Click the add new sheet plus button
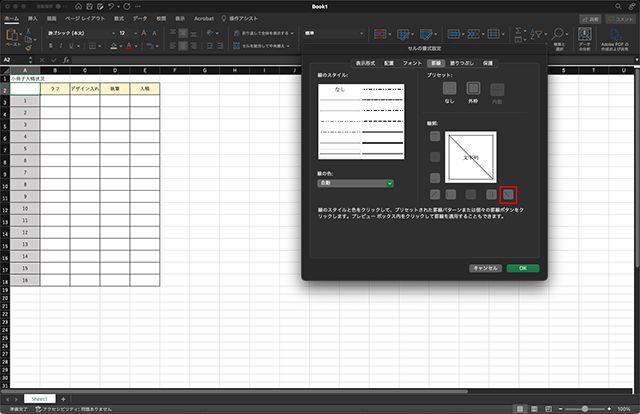This screenshot has height=414, width=640. (63, 398)
